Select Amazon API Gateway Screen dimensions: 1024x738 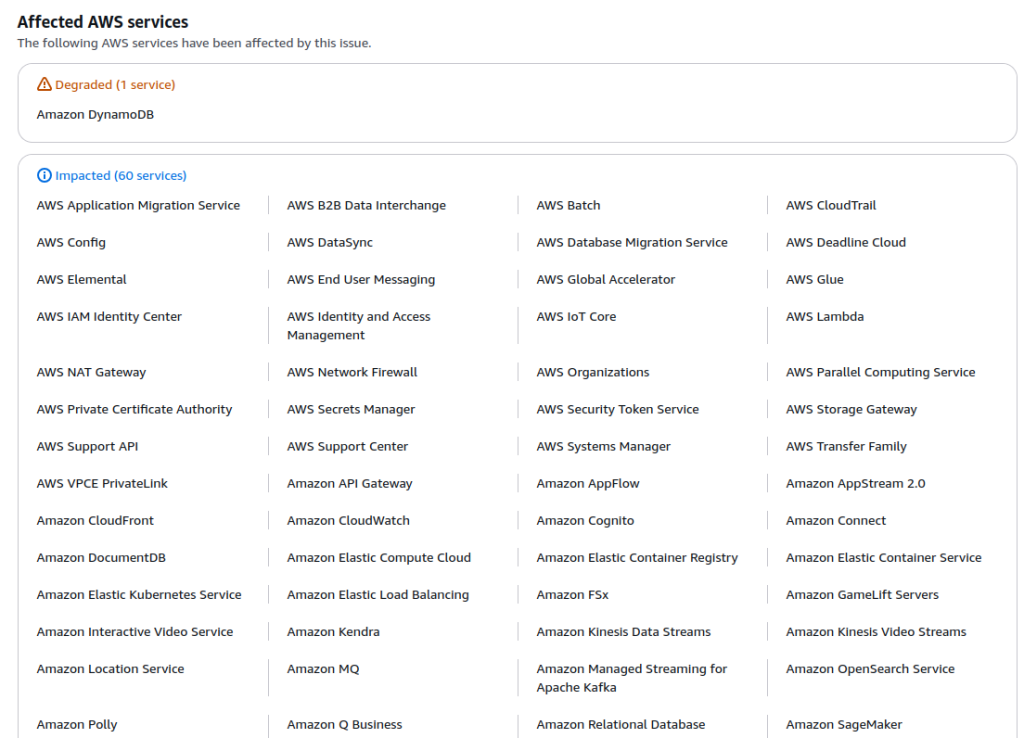(x=348, y=483)
